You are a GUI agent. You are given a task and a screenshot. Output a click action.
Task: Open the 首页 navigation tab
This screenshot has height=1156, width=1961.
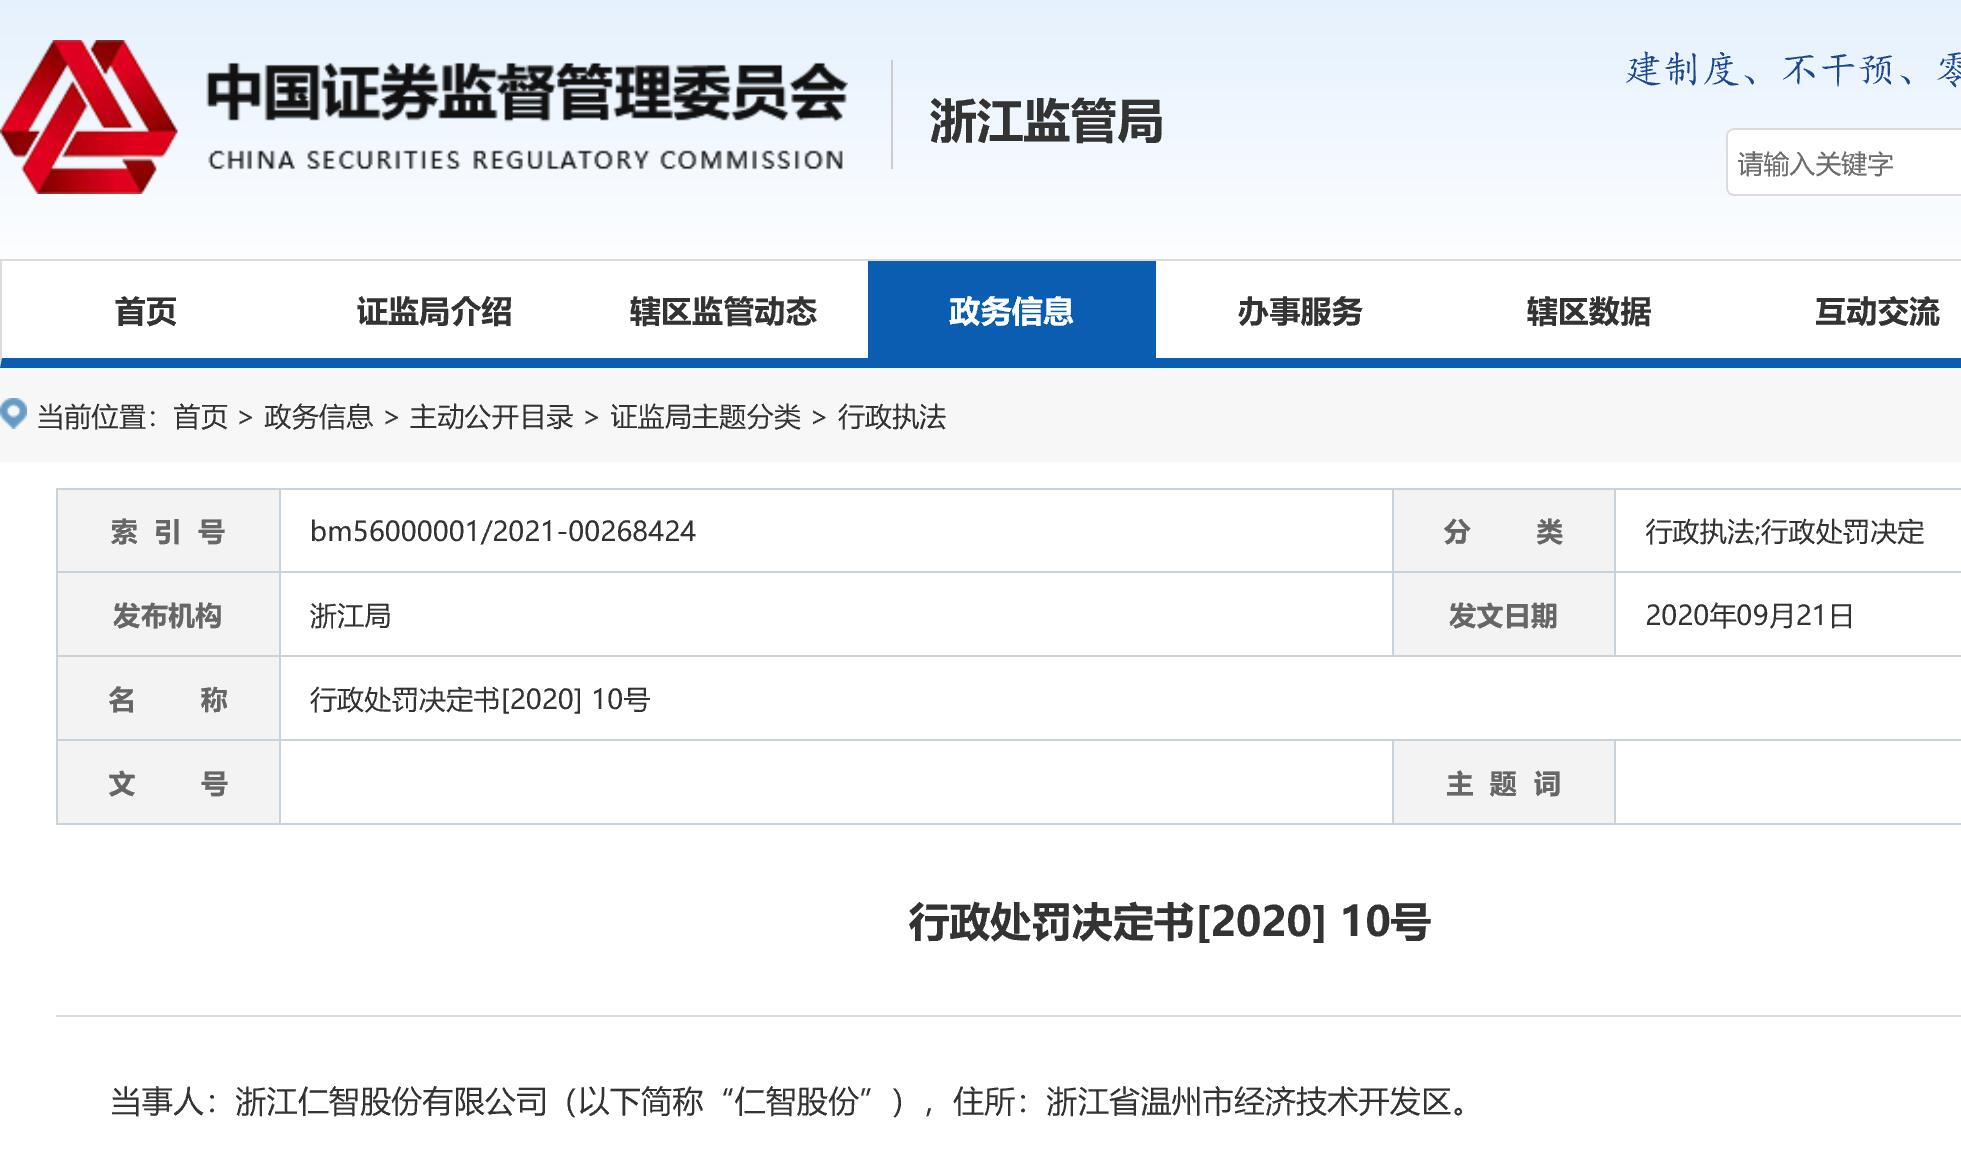pos(145,311)
